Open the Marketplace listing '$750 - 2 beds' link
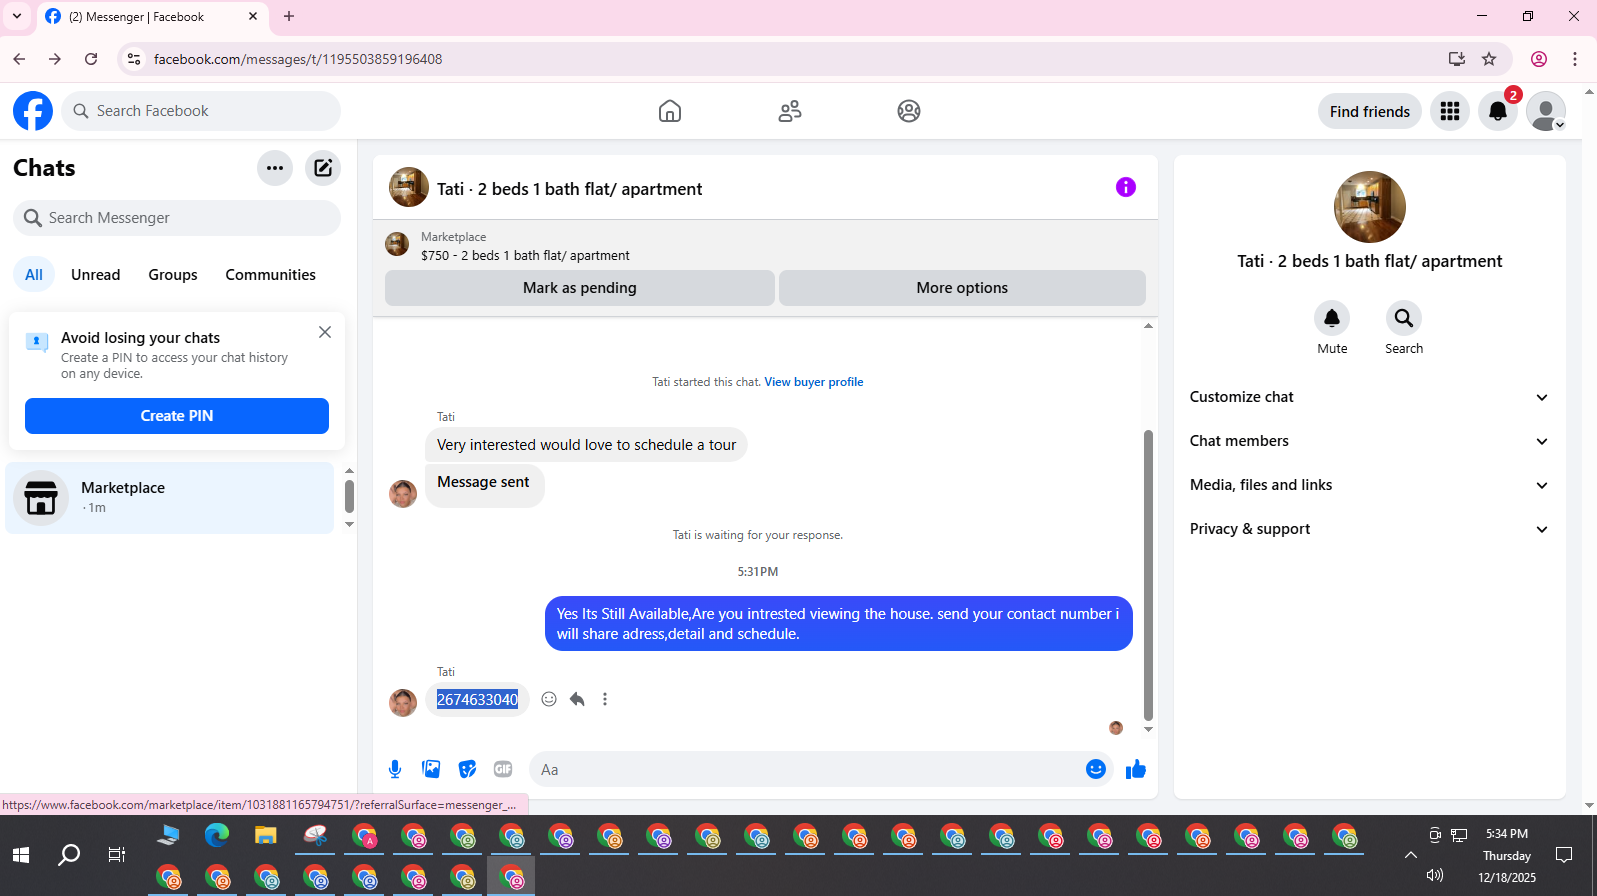The width and height of the screenshot is (1597, 896). [x=525, y=256]
